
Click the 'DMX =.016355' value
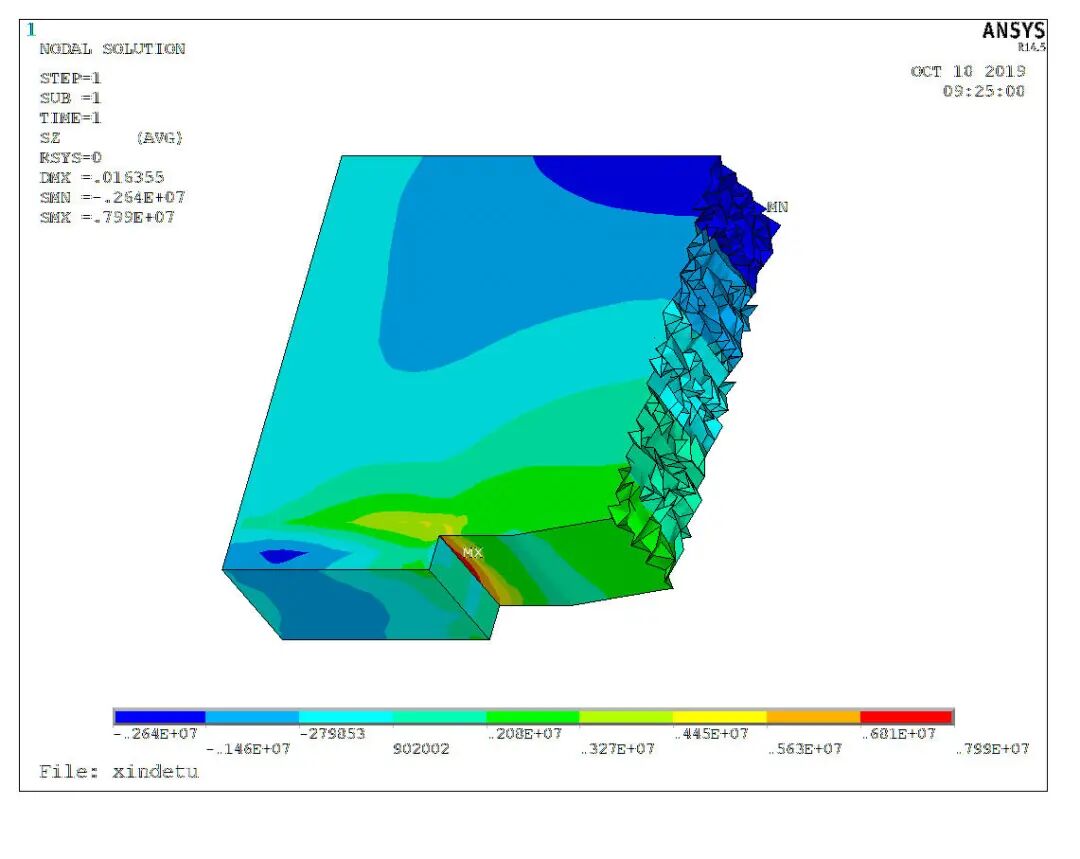pyautogui.click(x=102, y=178)
